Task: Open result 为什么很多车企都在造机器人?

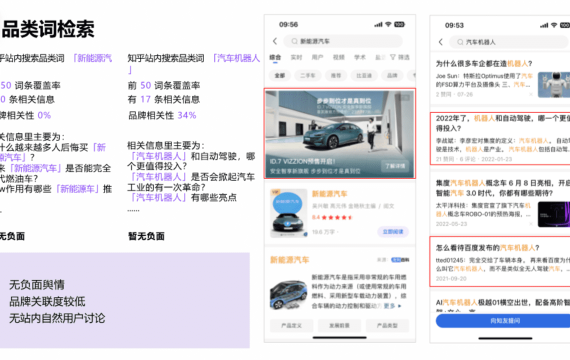Action: point(484,64)
